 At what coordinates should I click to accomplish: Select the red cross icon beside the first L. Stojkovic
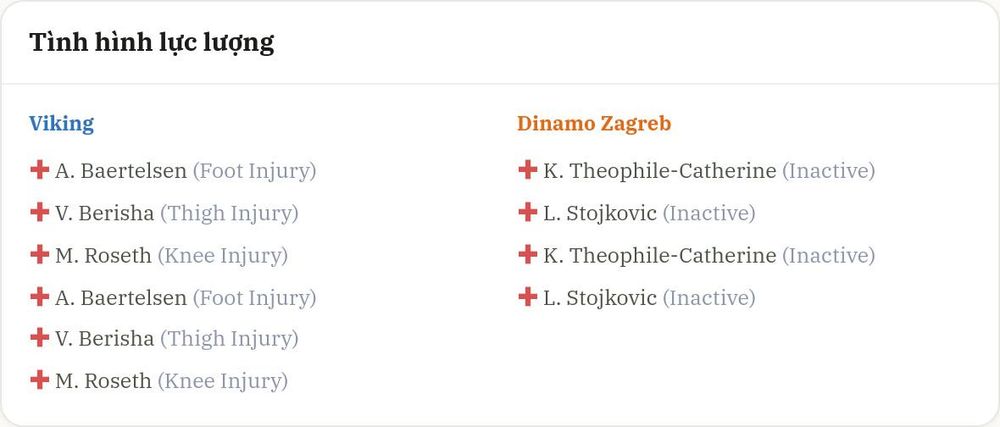pos(527,212)
